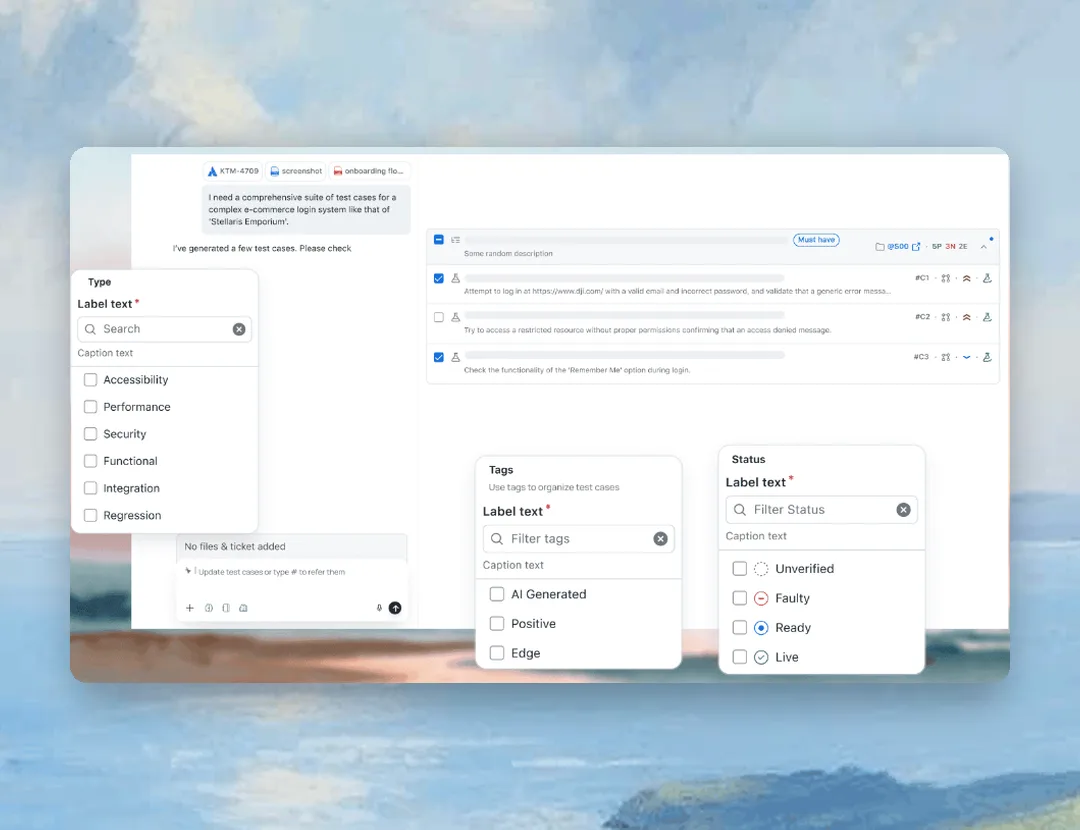The height and width of the screenshot is (830, 1080).
Task: Click the flask icon on #C3 row left
Action: pyautogui.click(x=455, y=357)
